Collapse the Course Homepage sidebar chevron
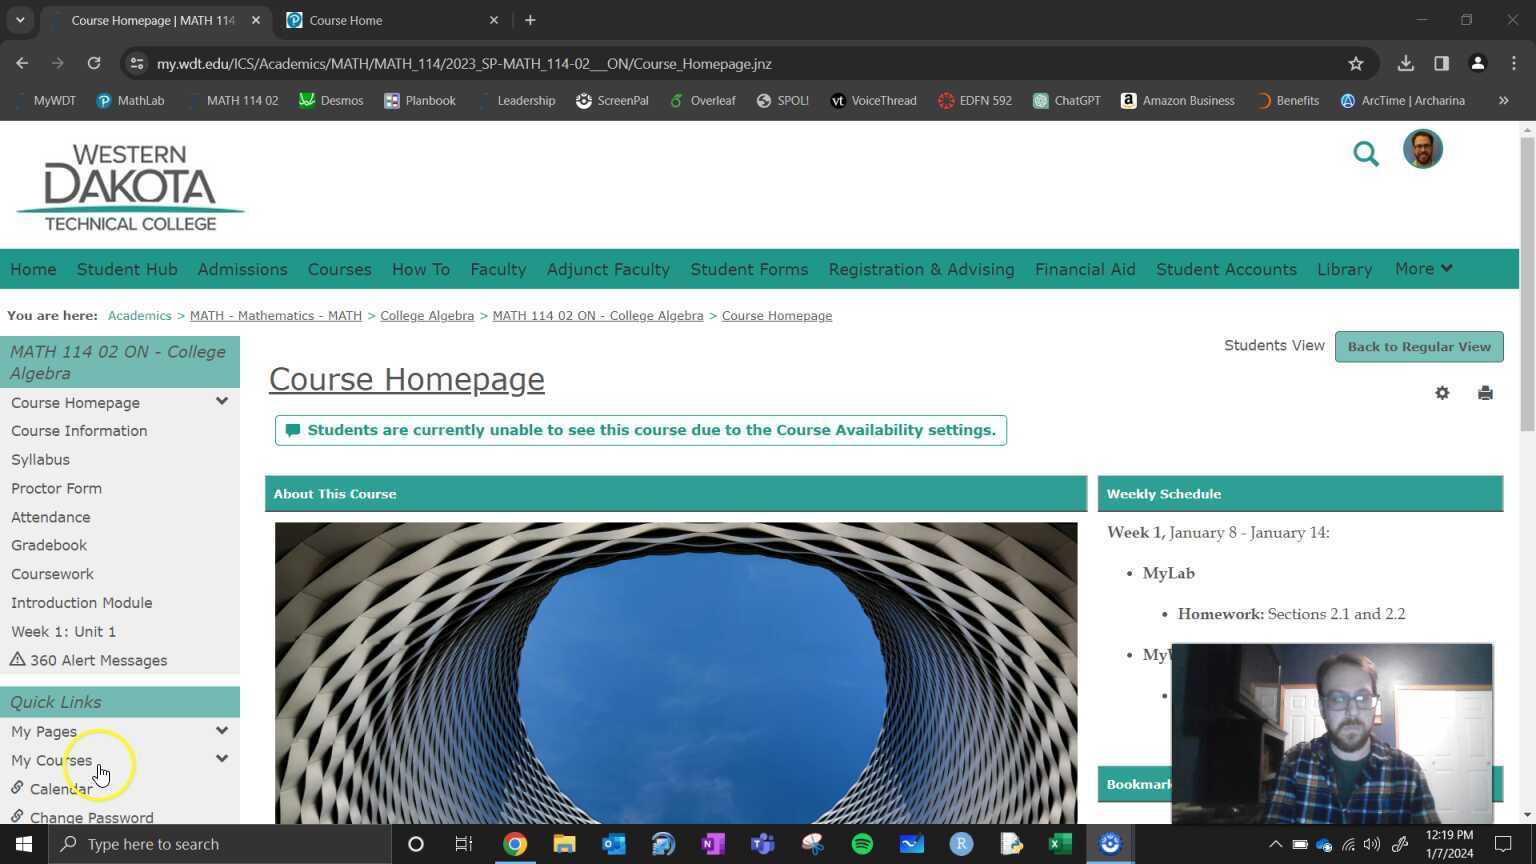 click(222, 402)
